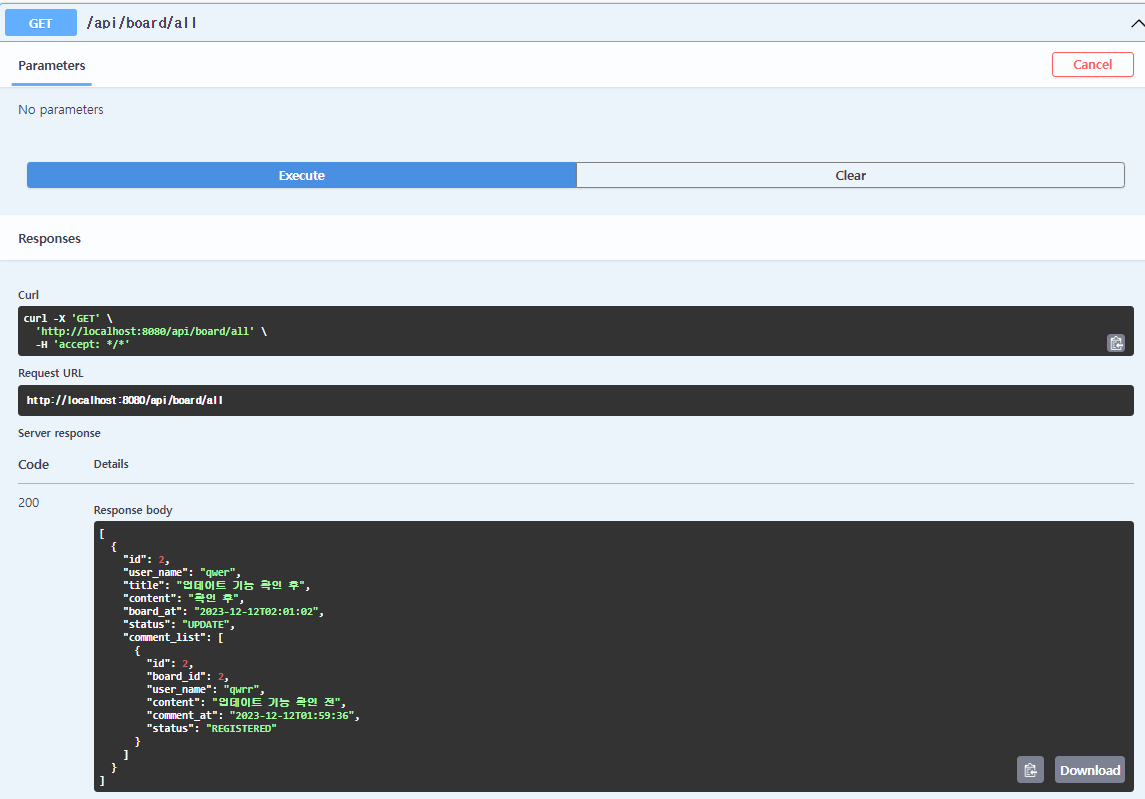Click the "No parameters" text
The height and width of the screenshot is (799, 1145).
tap(61, 110)
